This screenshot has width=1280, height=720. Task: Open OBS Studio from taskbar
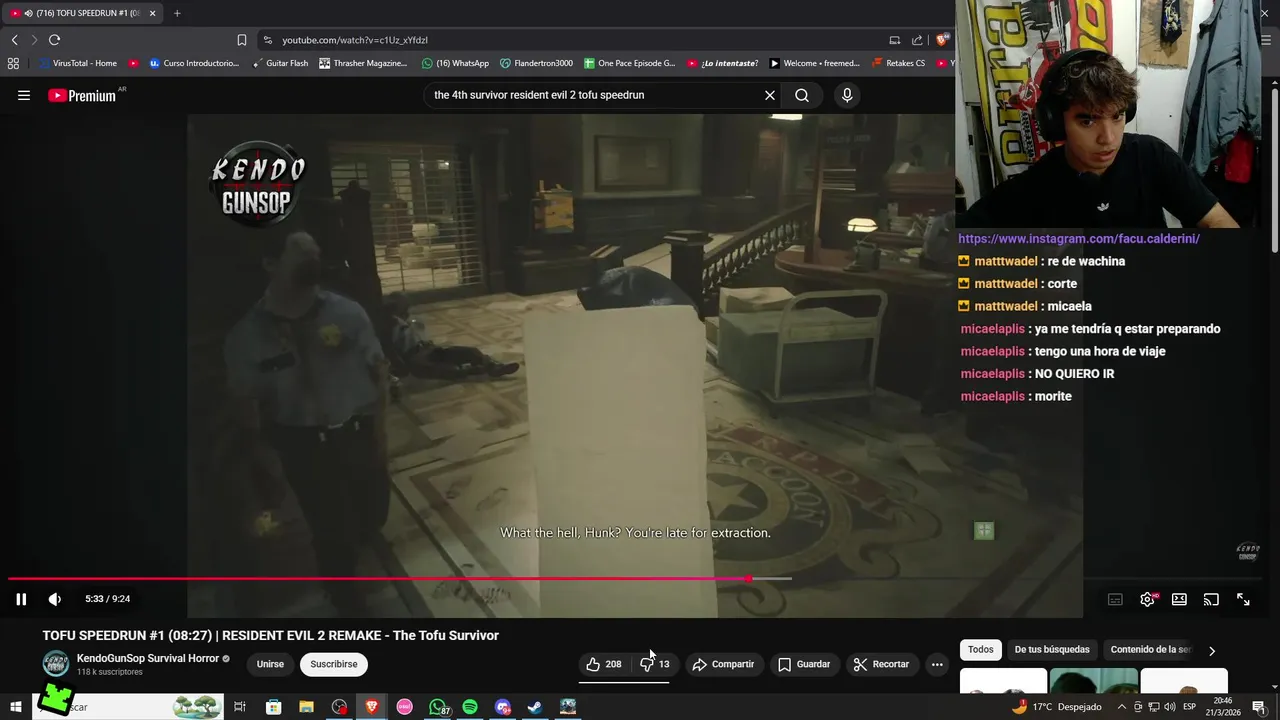tap(339, 707)
